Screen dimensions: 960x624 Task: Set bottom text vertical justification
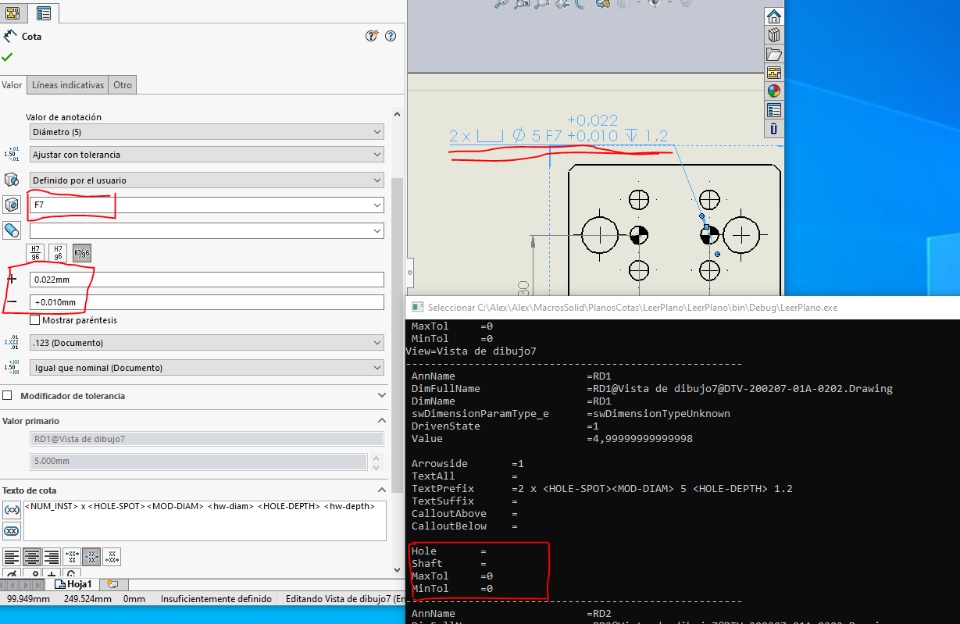coord(111,556)
